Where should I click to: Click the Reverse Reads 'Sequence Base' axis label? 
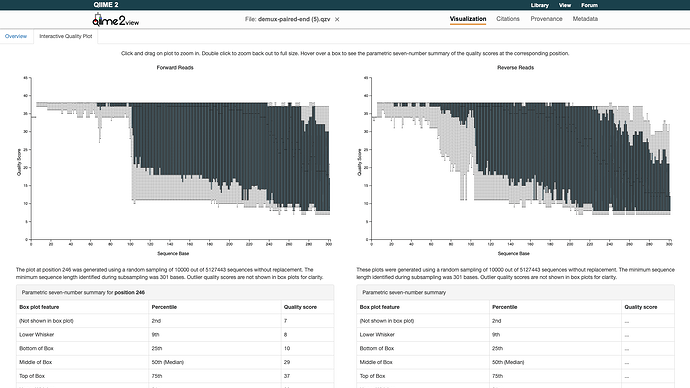coord(514,254)
